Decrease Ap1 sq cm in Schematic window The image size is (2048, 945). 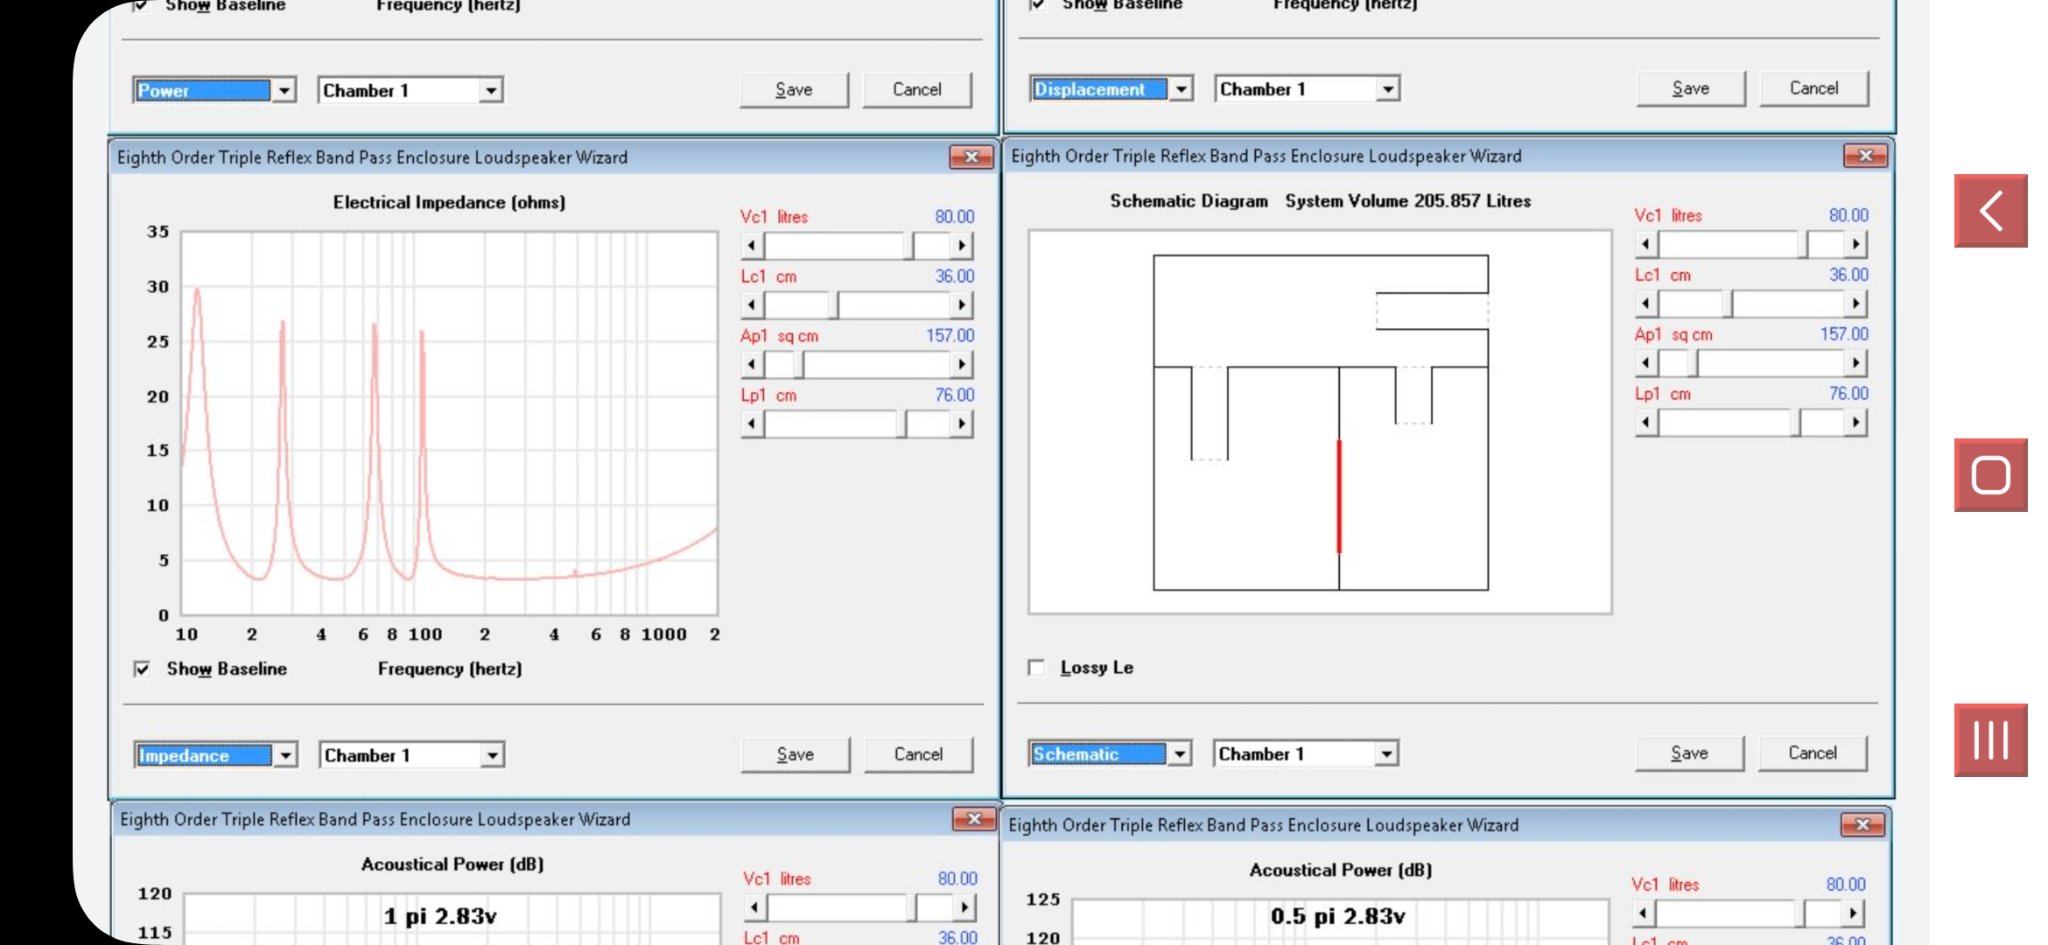pos(1646,363)
